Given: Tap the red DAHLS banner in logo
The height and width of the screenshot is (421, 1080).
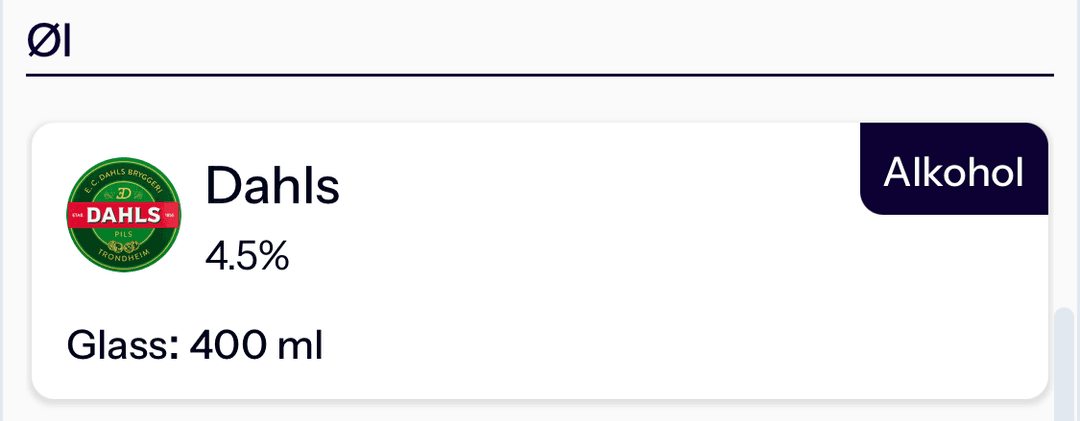Looking at the screenshot, I should pyautogui.click(x=127, y=215).
